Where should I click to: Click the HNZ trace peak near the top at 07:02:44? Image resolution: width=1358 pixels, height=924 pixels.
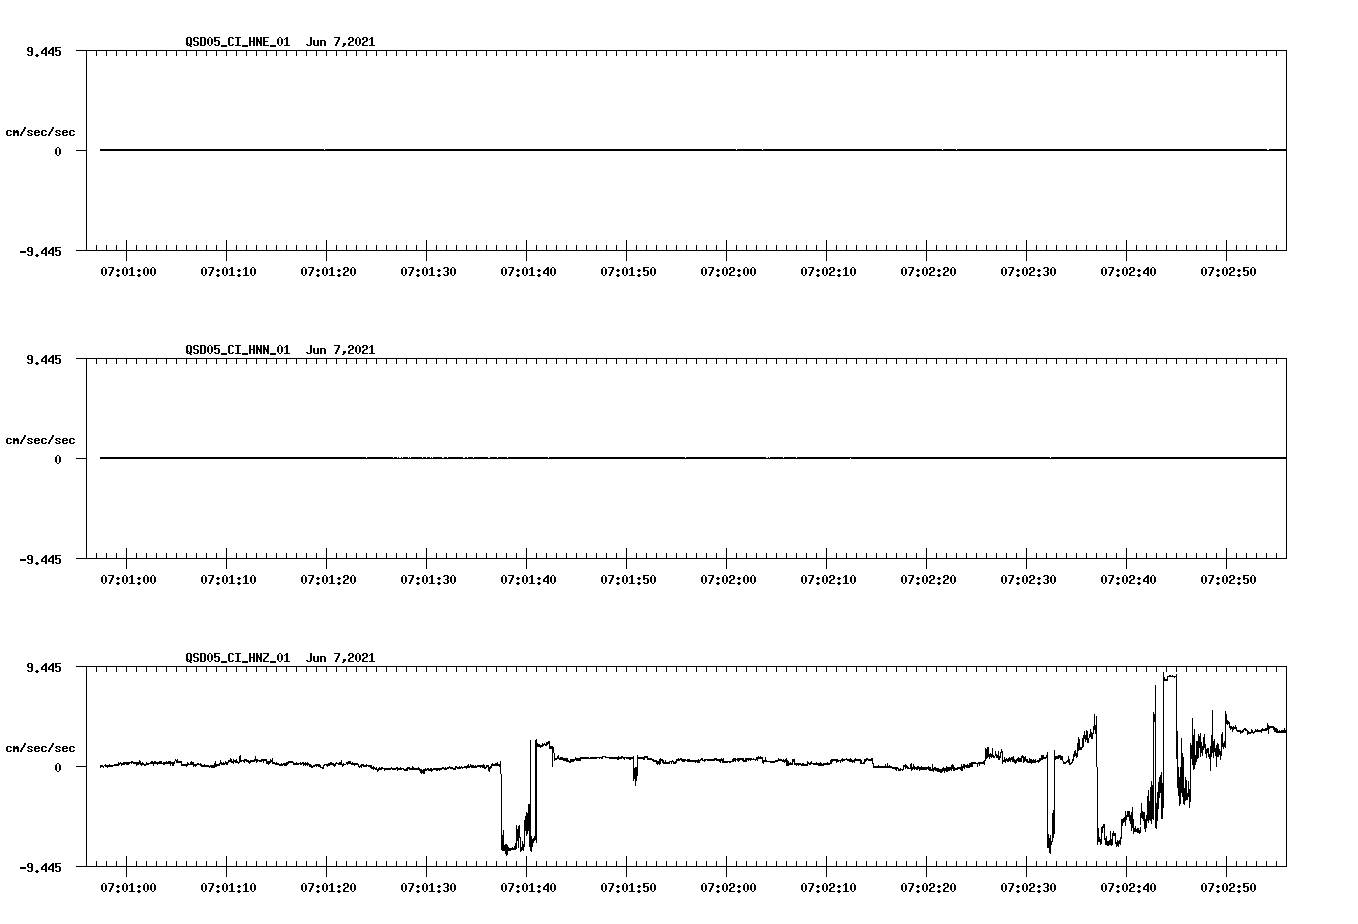pos(1170,676)
